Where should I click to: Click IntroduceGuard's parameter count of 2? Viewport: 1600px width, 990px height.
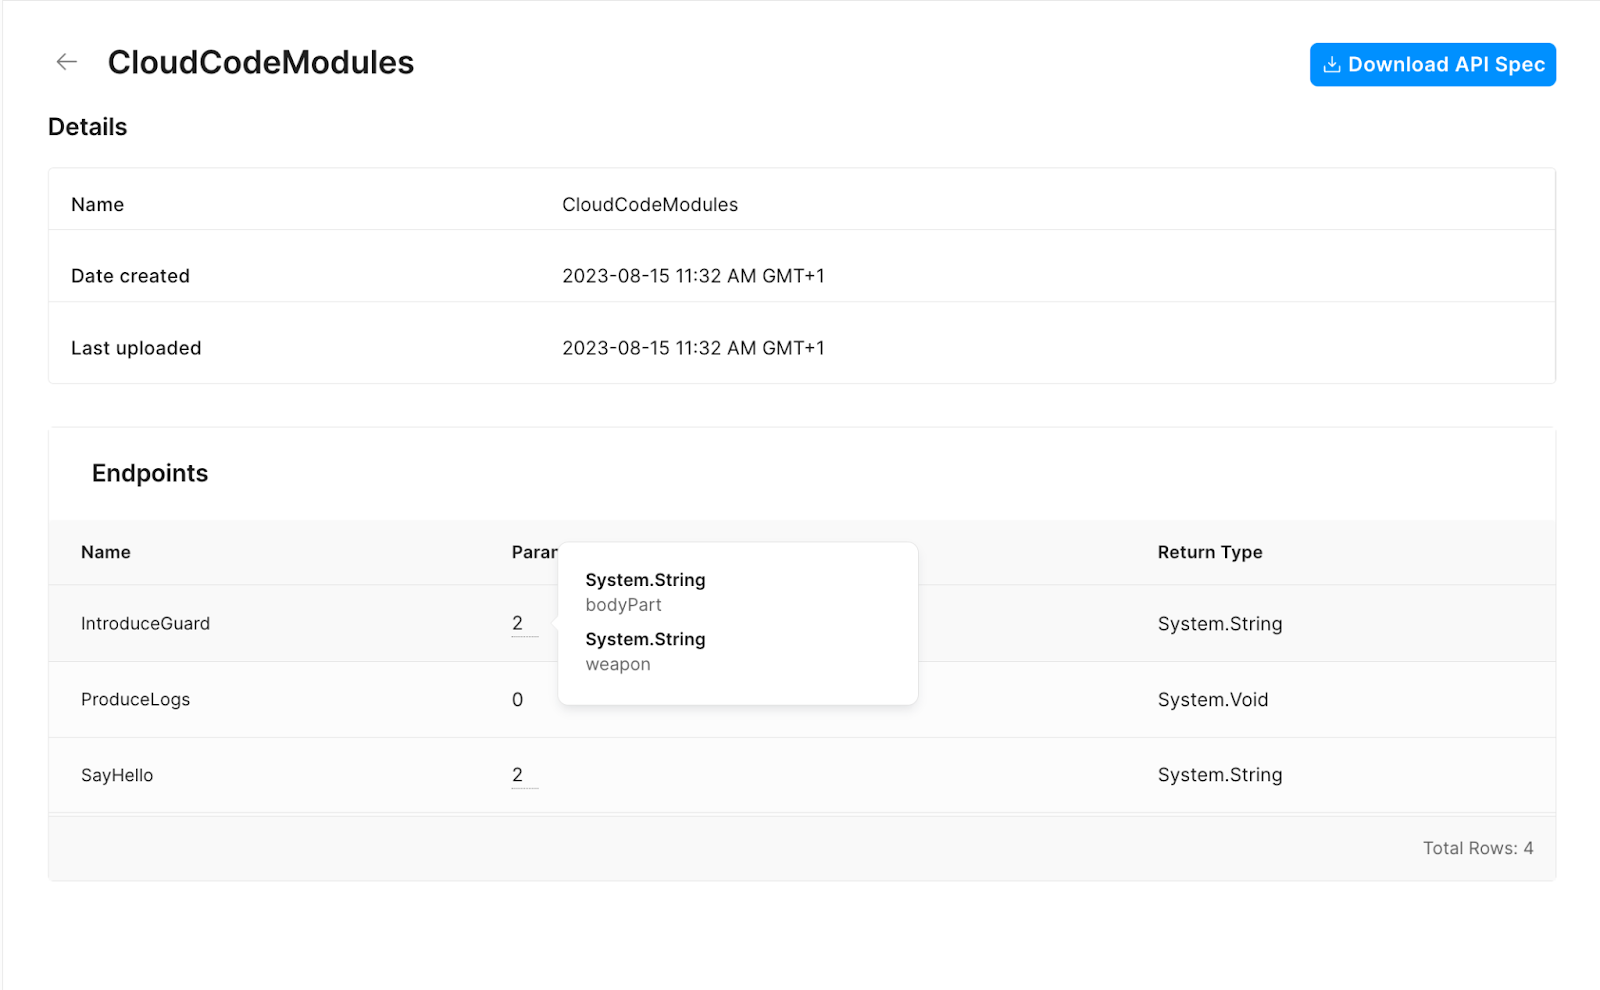point(517,624)
